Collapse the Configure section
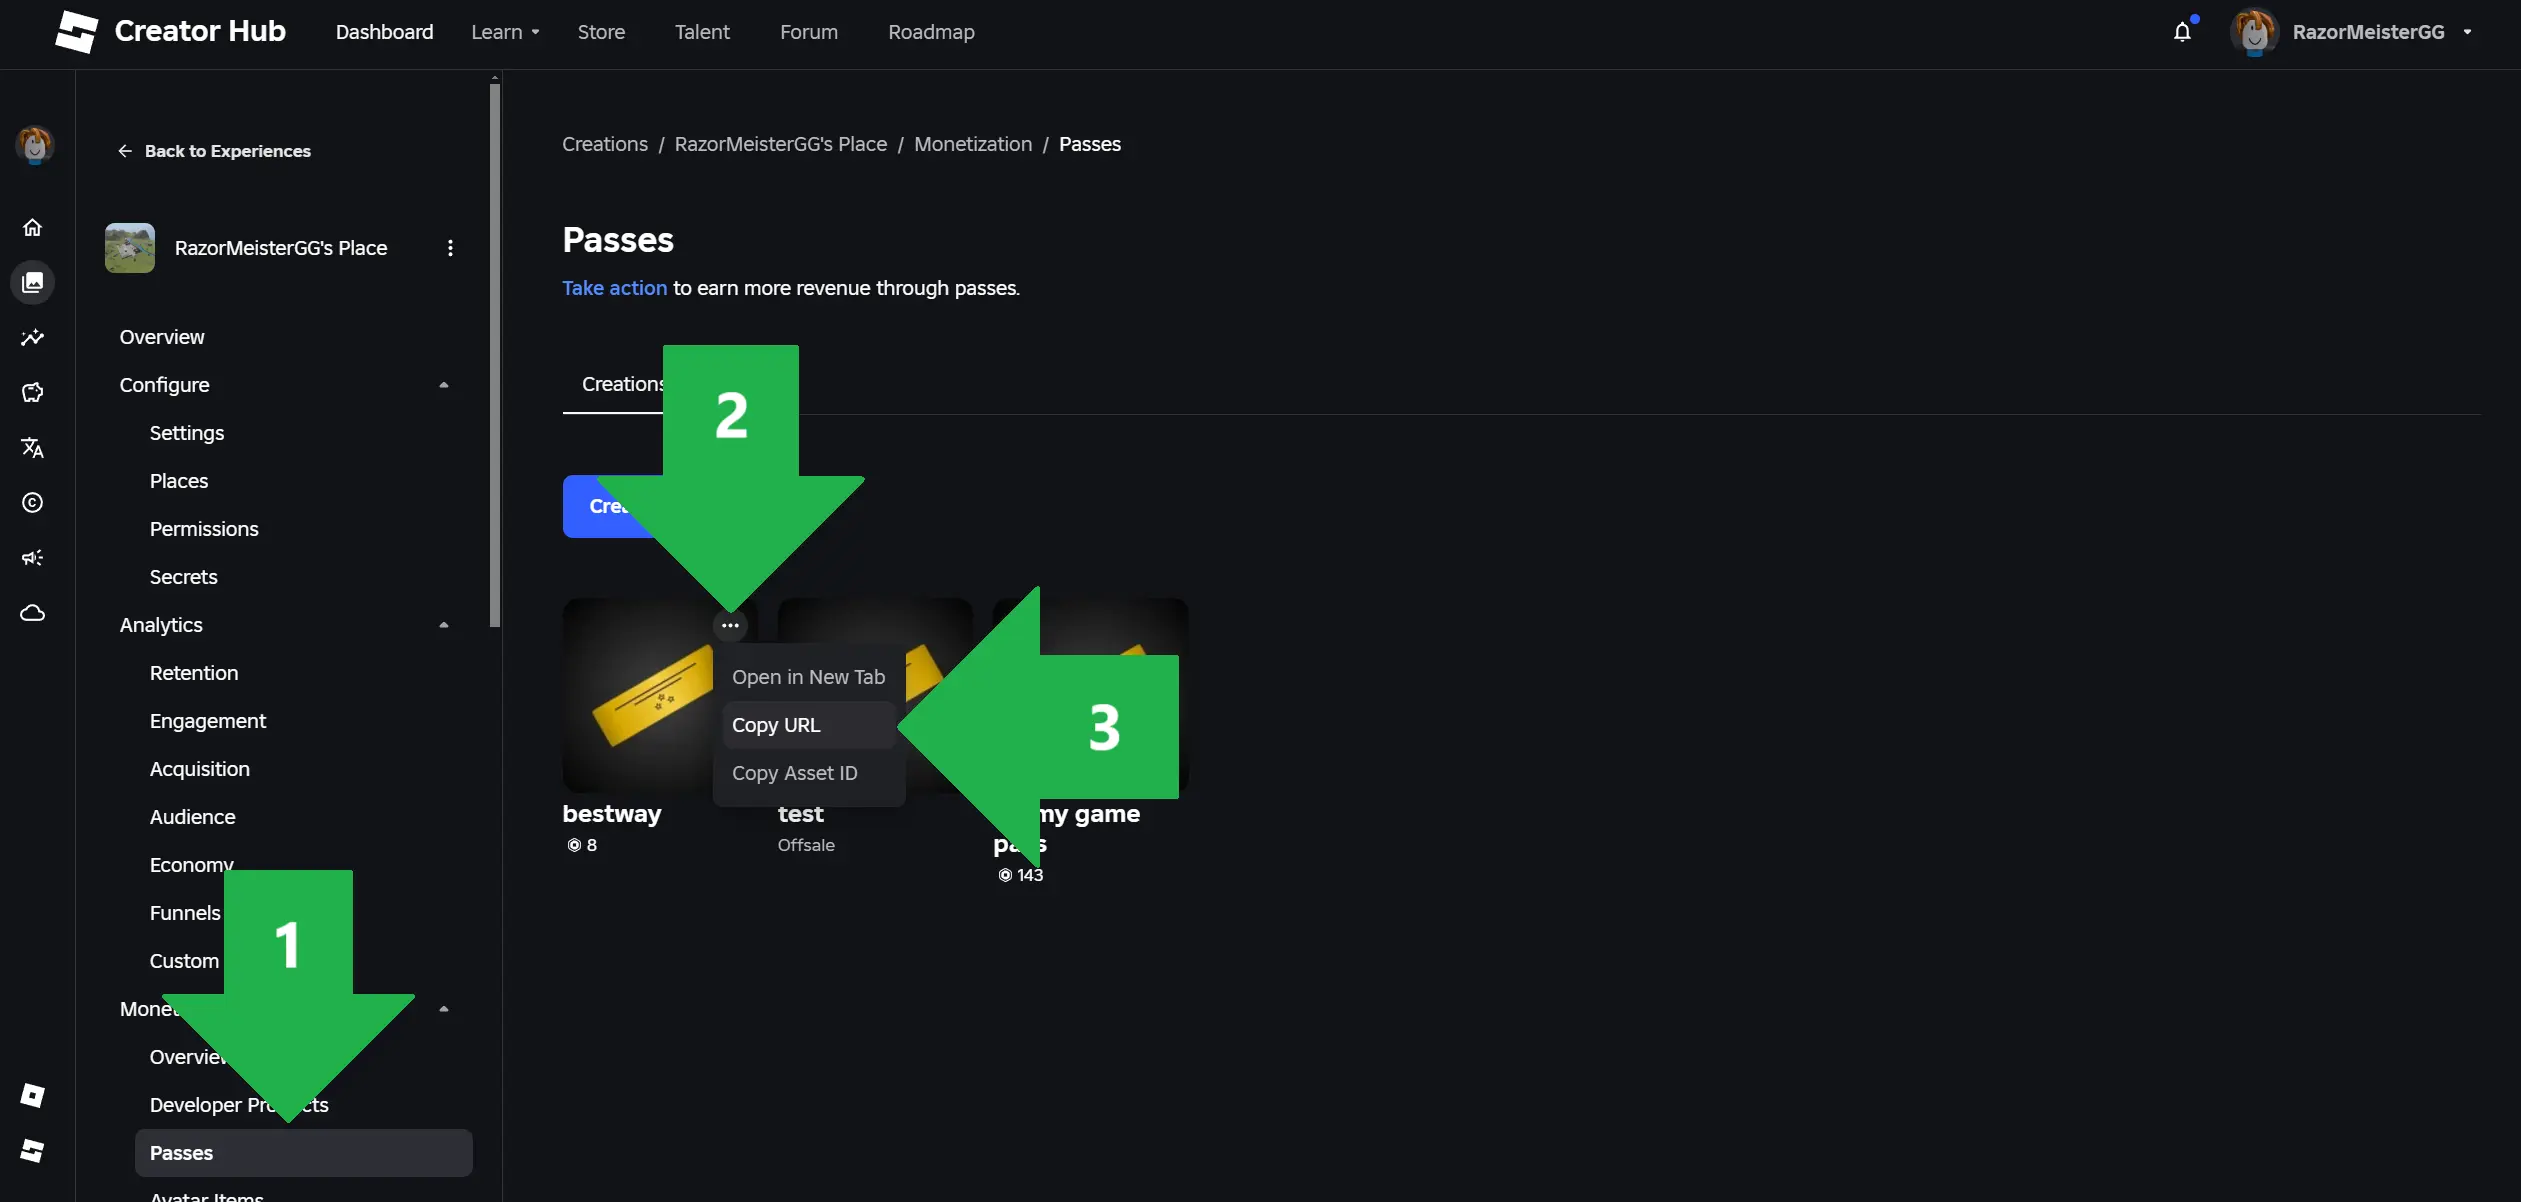 pyautogui.click(x=444, y=385)
